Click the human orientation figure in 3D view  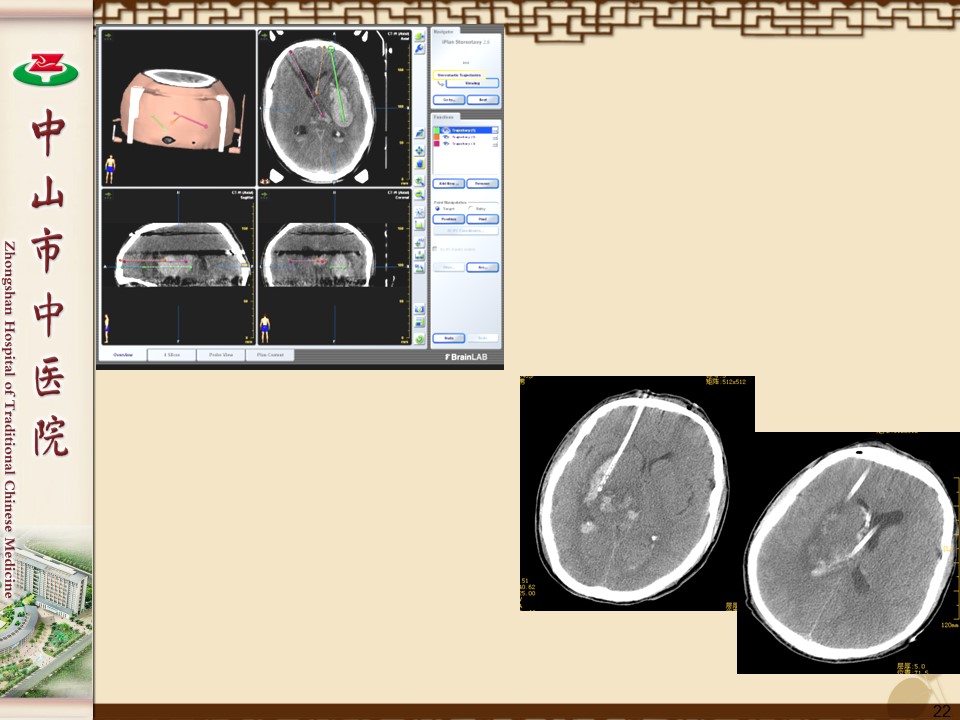(110, 170)
